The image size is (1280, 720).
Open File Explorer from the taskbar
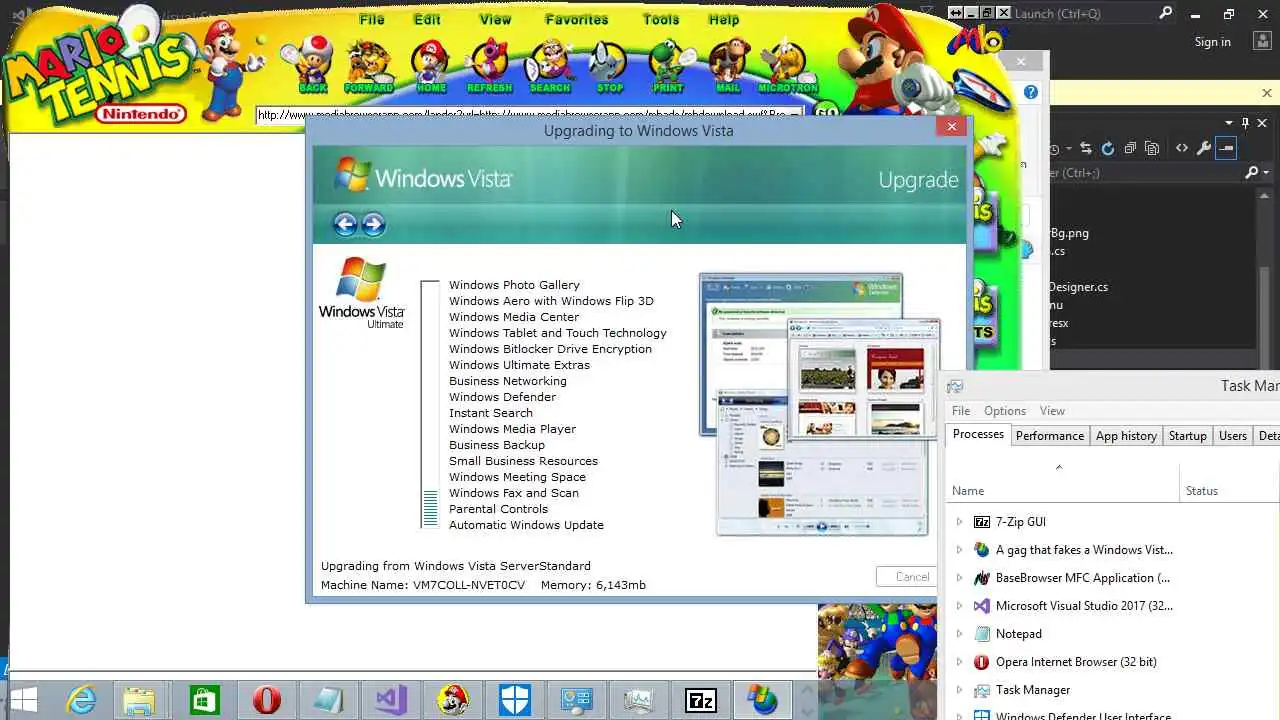pyautogui.click(x=142, y=700)
